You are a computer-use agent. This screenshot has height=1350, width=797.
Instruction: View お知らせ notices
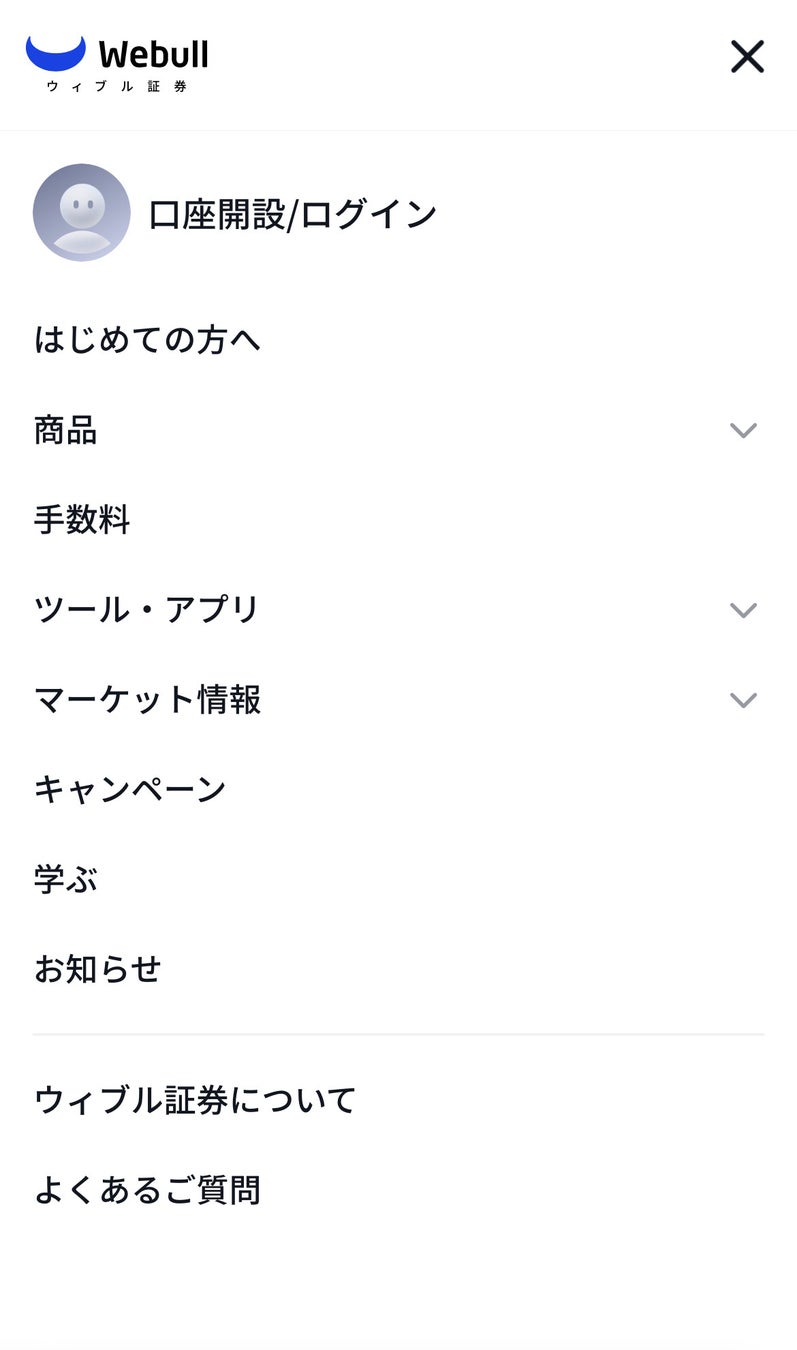[98, 969]
